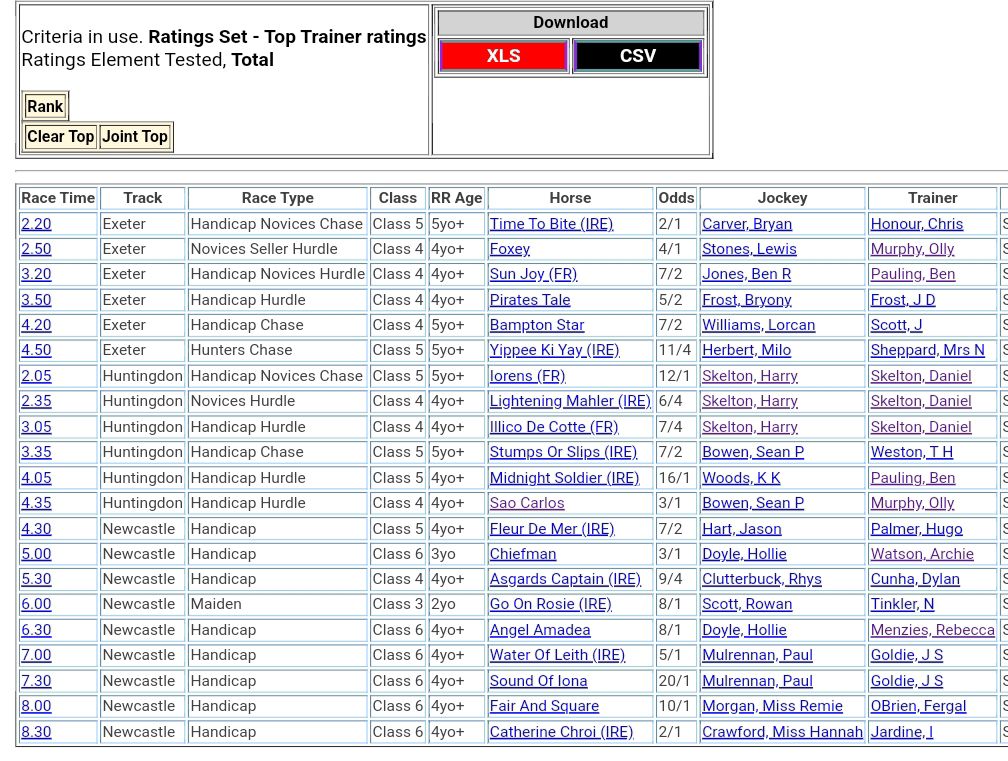
Task: View horse Lightening Mahler (IRE)
Action: click(x=570, y=401)
